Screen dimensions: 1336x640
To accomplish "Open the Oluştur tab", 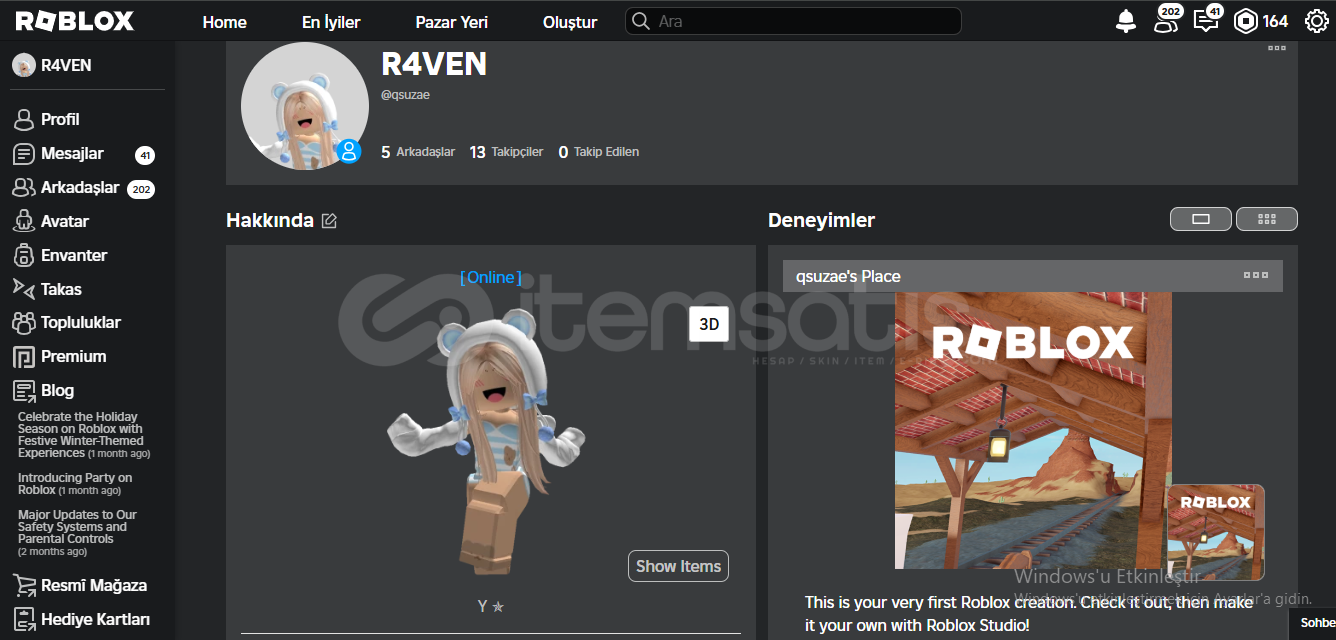I will 570,21.
